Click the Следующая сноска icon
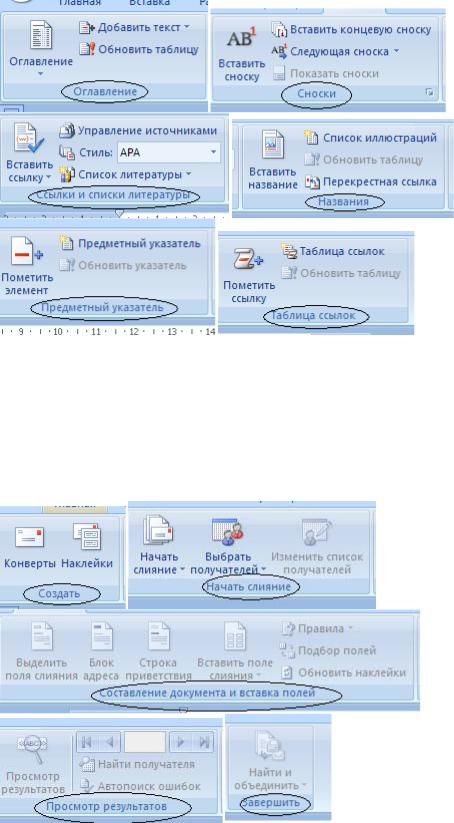This screenshot has height=823, width=454. (279, 51)
